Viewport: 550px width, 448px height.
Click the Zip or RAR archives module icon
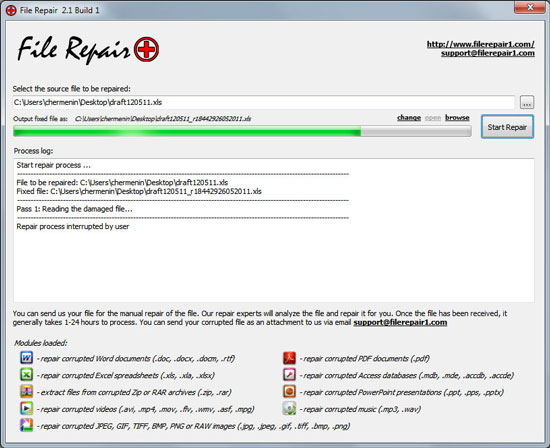tap(27, 392)
